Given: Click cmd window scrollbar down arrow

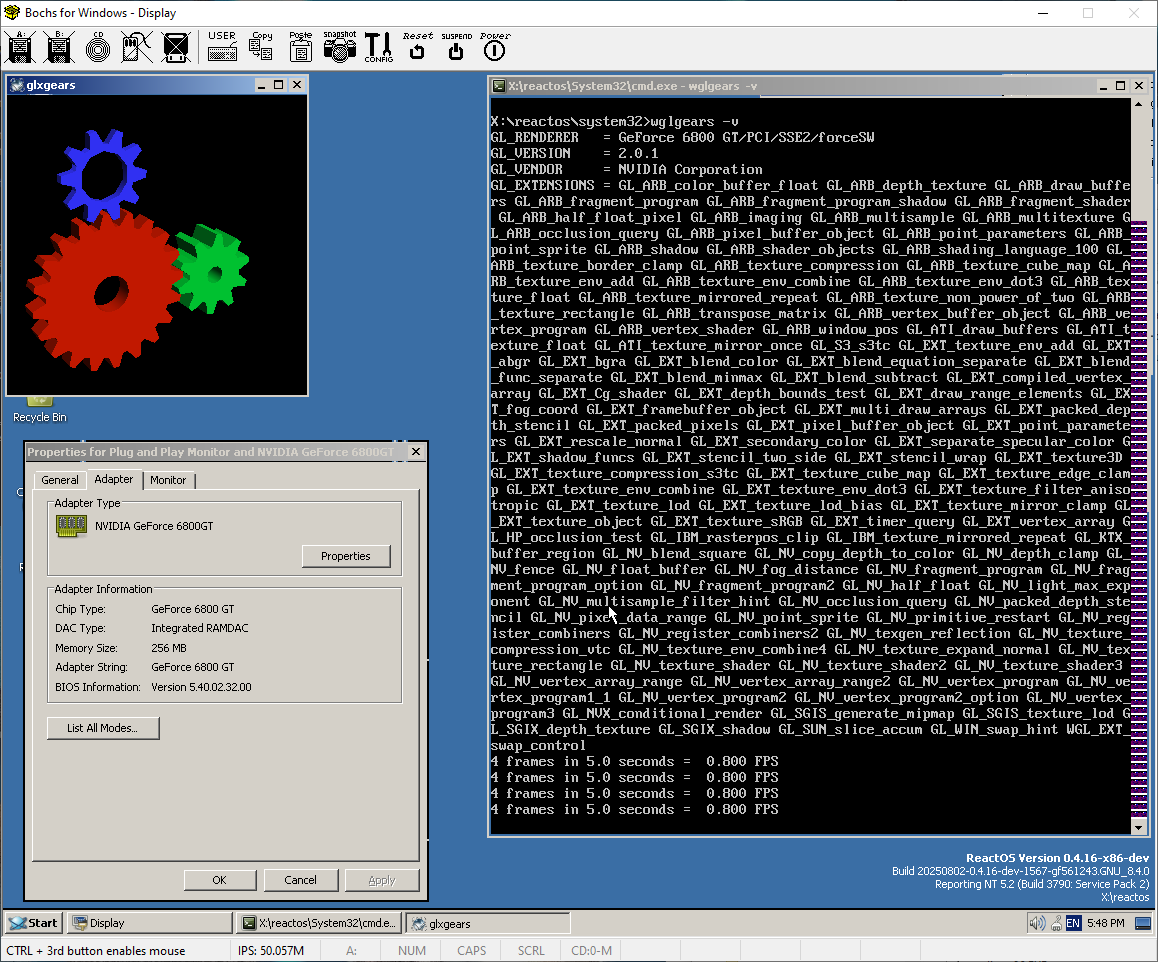Looking at the screenshot, I should [1139, 828].
